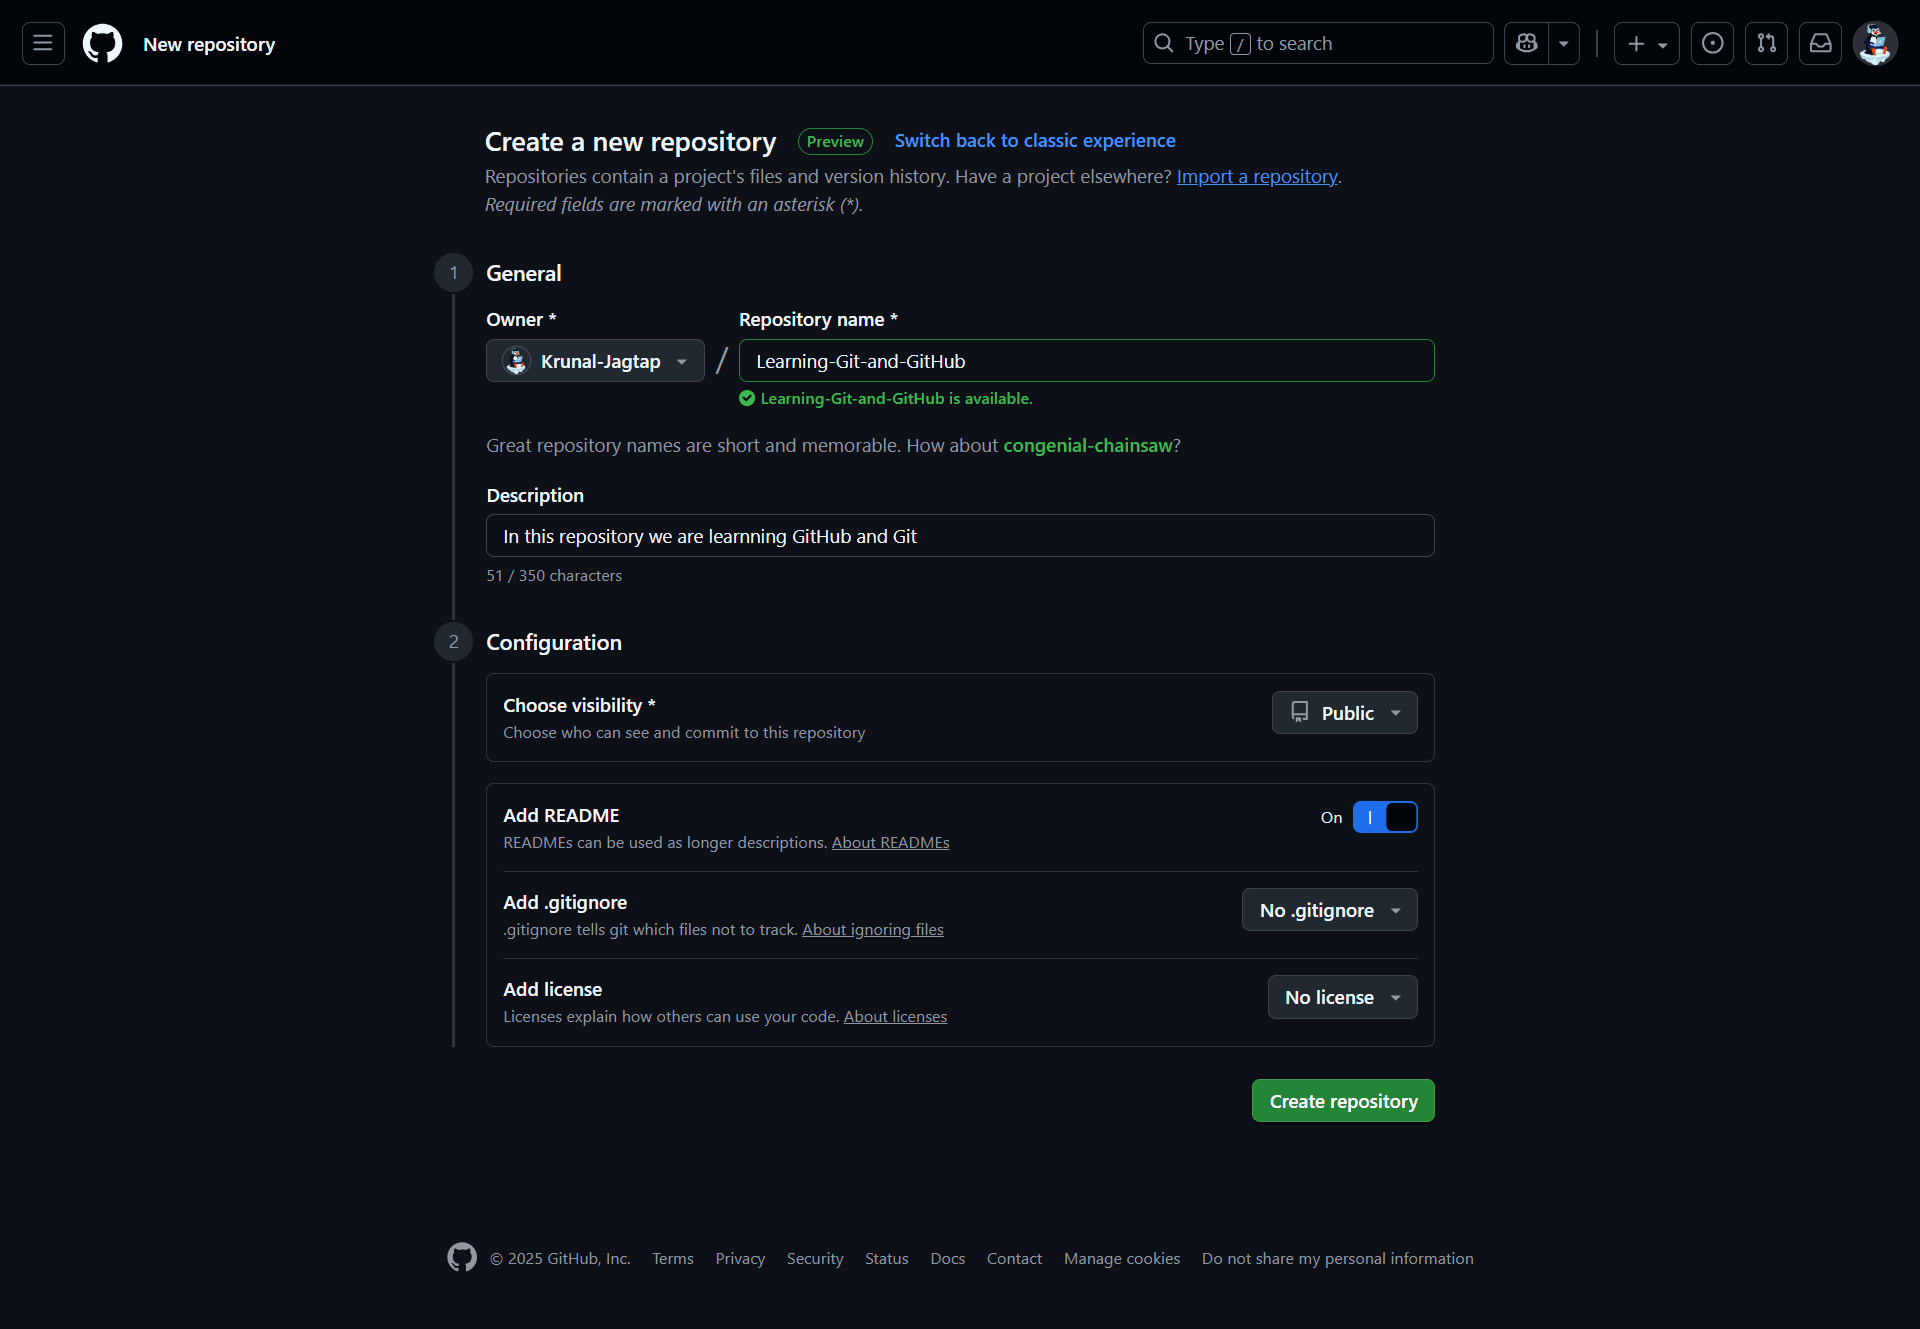Open the No license dropdown
This screenshot has height=1329, width=1920.
click(1342, 997)
